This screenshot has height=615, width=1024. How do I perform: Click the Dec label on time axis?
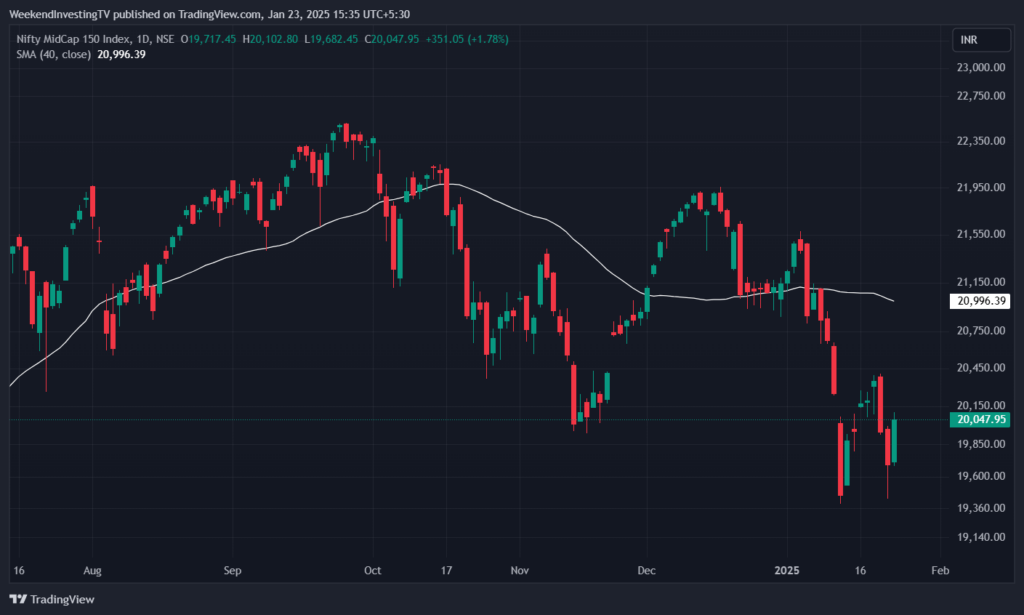pos(646,571)
